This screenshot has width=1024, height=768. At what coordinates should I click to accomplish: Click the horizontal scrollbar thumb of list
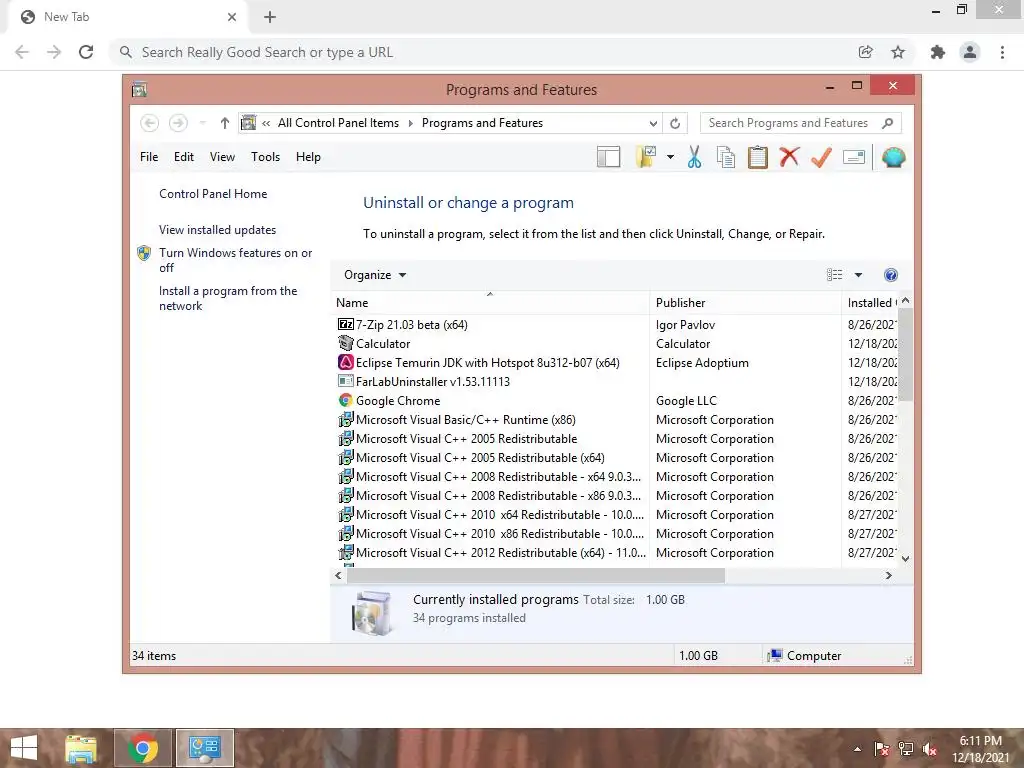536,575
